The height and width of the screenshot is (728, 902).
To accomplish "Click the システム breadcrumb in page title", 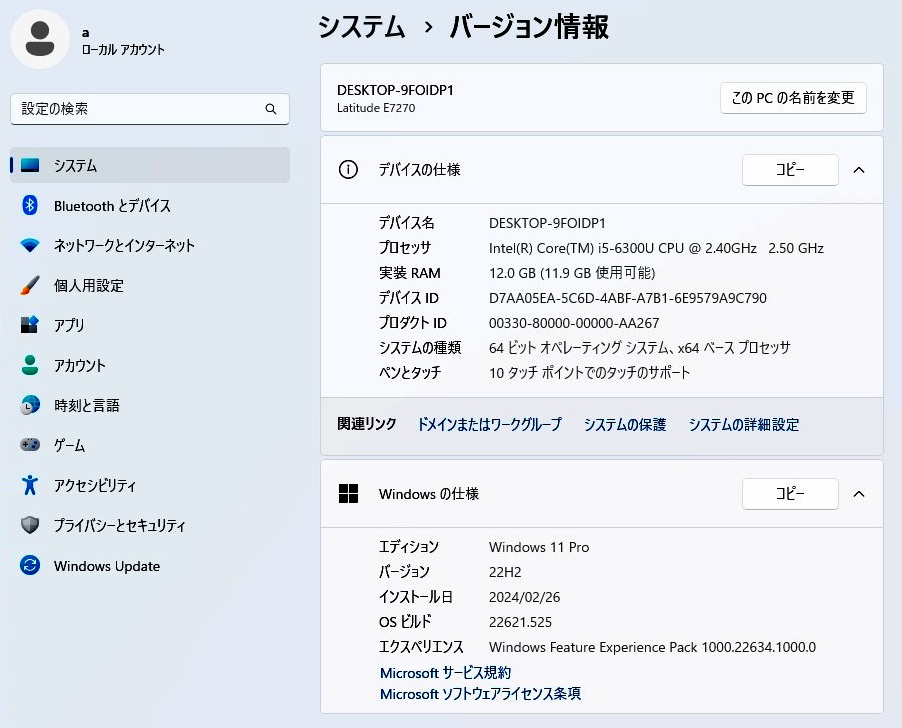I will point(362,27).
